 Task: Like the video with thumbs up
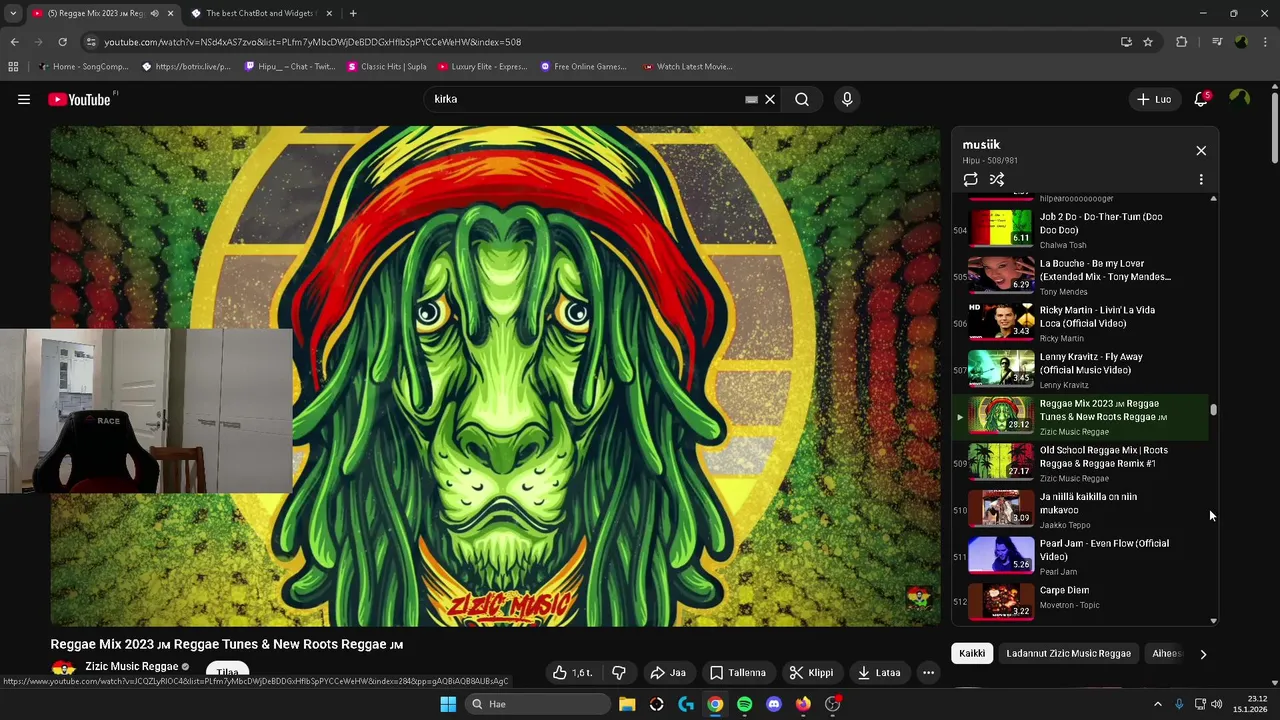coord(573,673)
